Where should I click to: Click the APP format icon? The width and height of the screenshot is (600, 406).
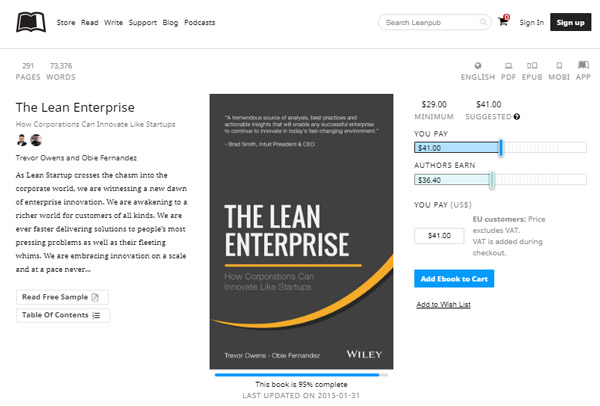(585, 65)
